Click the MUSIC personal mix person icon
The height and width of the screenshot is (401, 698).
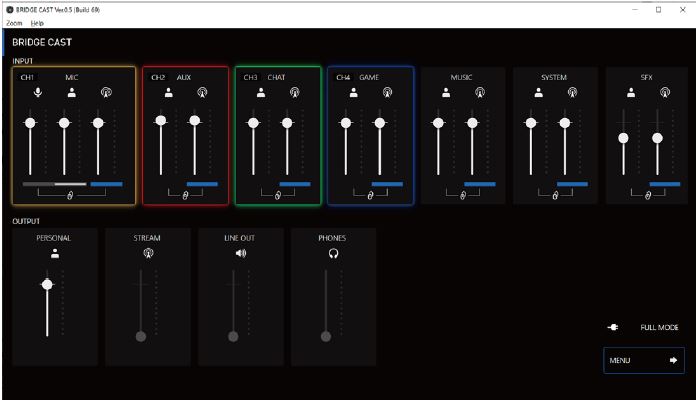[446, 92]
